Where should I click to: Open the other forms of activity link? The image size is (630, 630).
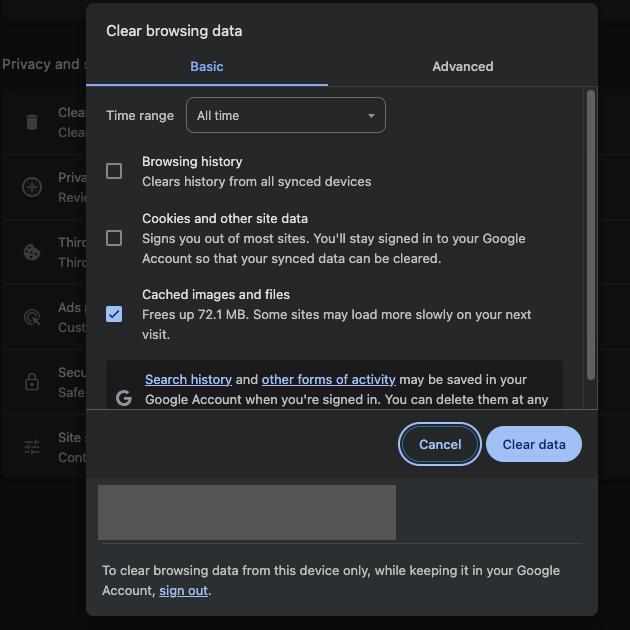tap(329, 379)
